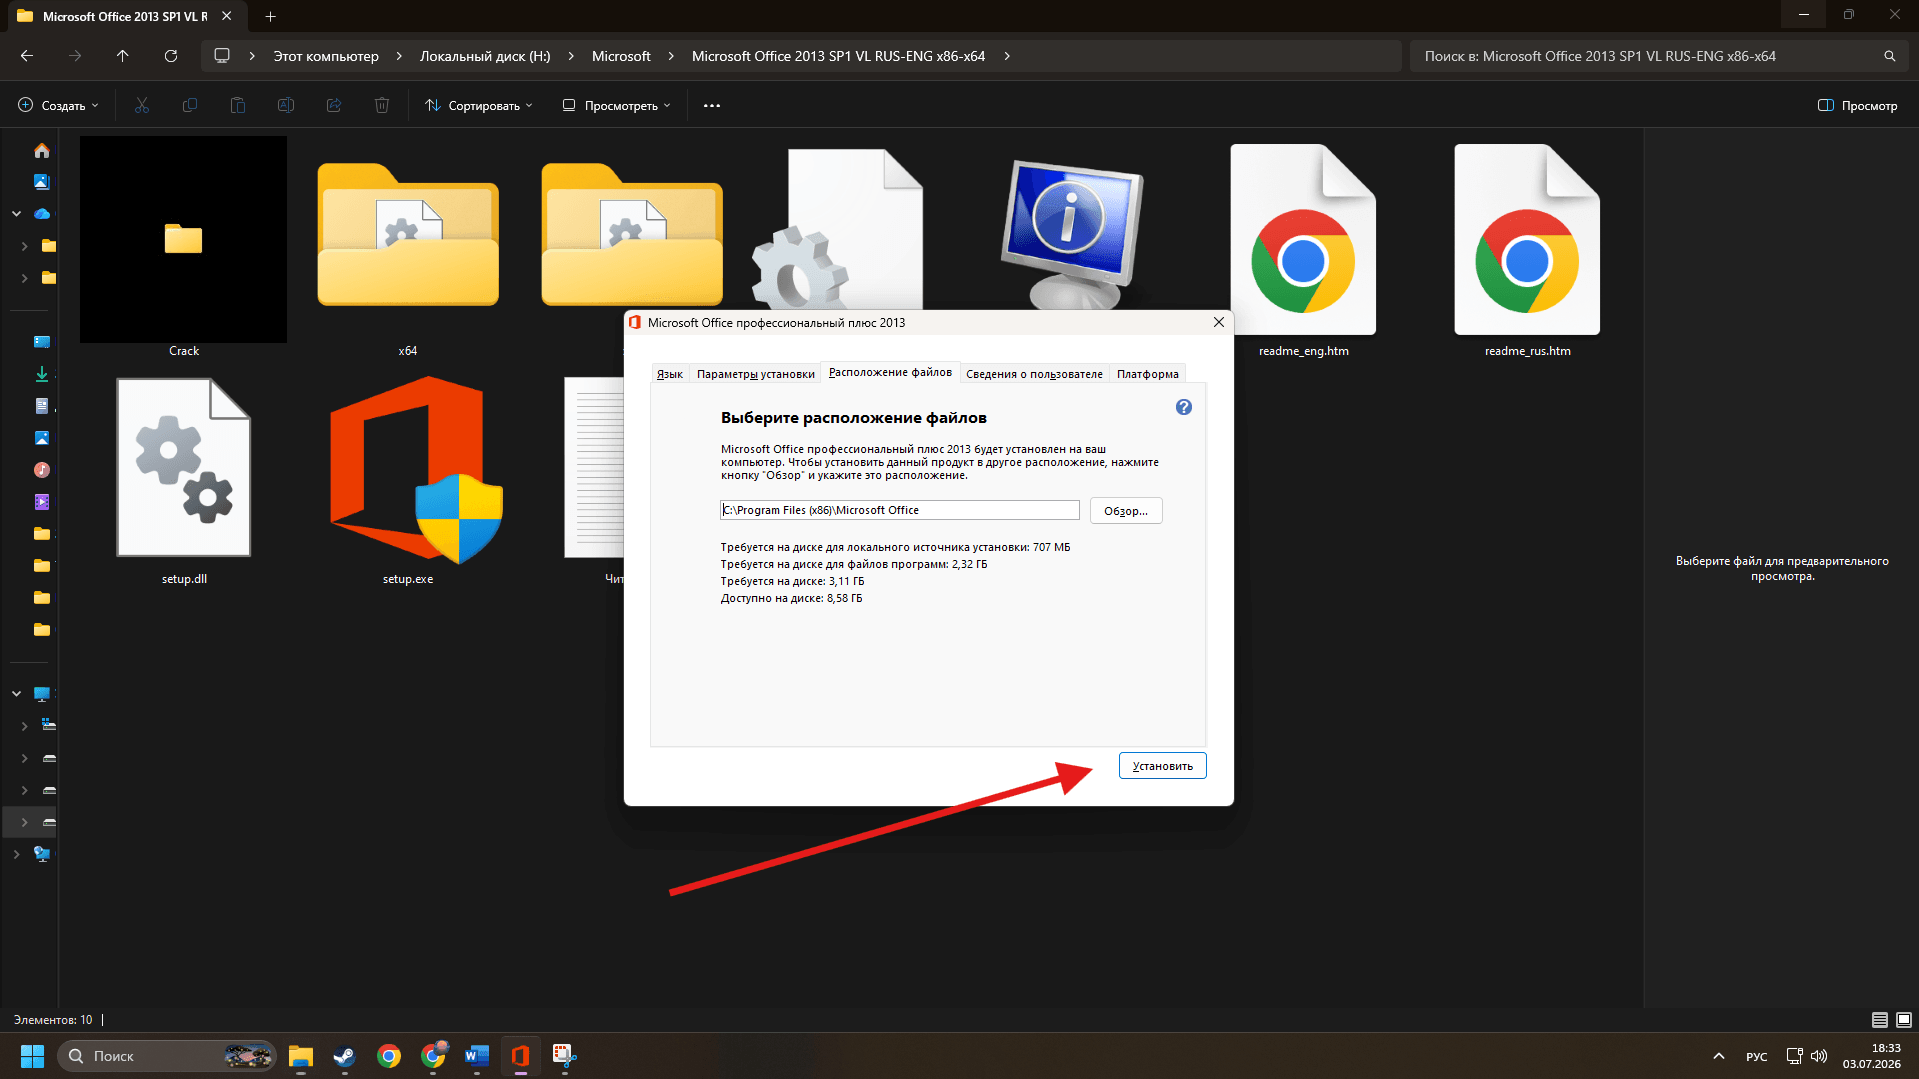Click the Up directory arrow

pos(122,56)
